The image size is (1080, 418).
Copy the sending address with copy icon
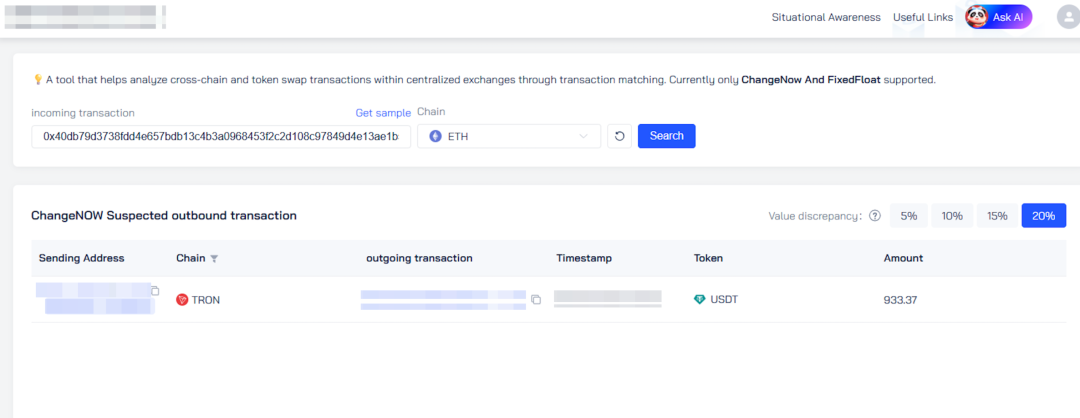pos(155,291)
